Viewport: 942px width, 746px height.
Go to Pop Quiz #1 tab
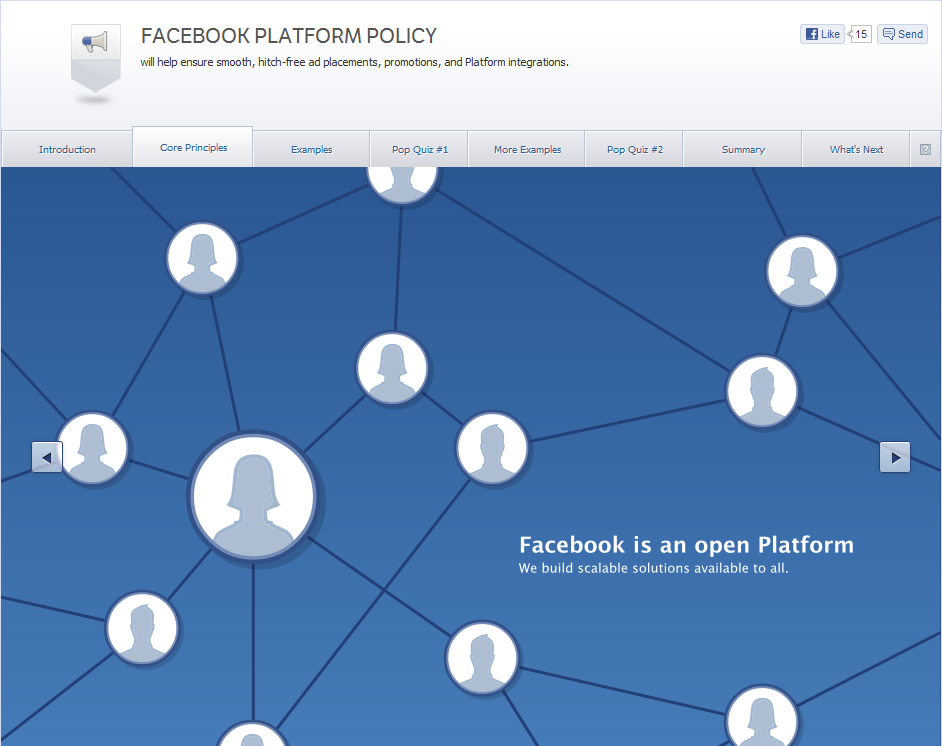[419, 149]
